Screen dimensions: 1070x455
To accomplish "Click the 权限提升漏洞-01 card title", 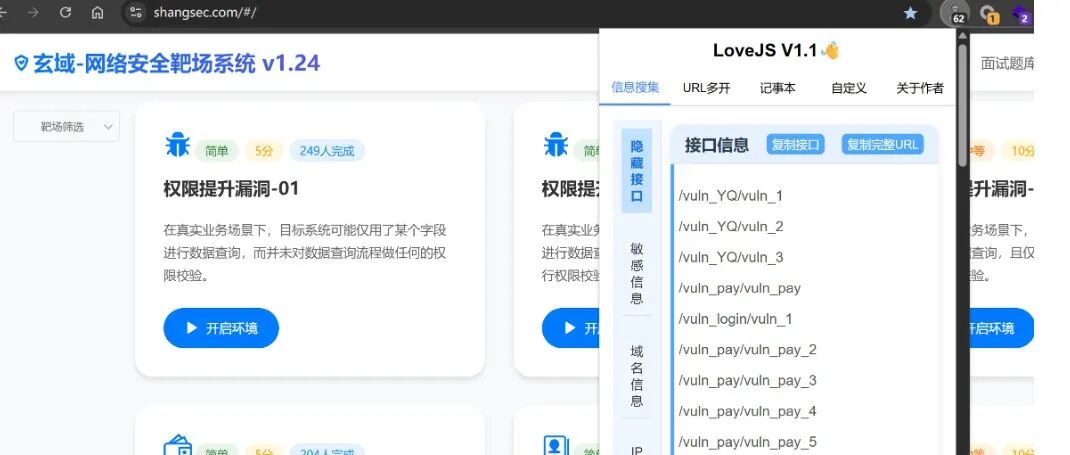I will [231, 188].
